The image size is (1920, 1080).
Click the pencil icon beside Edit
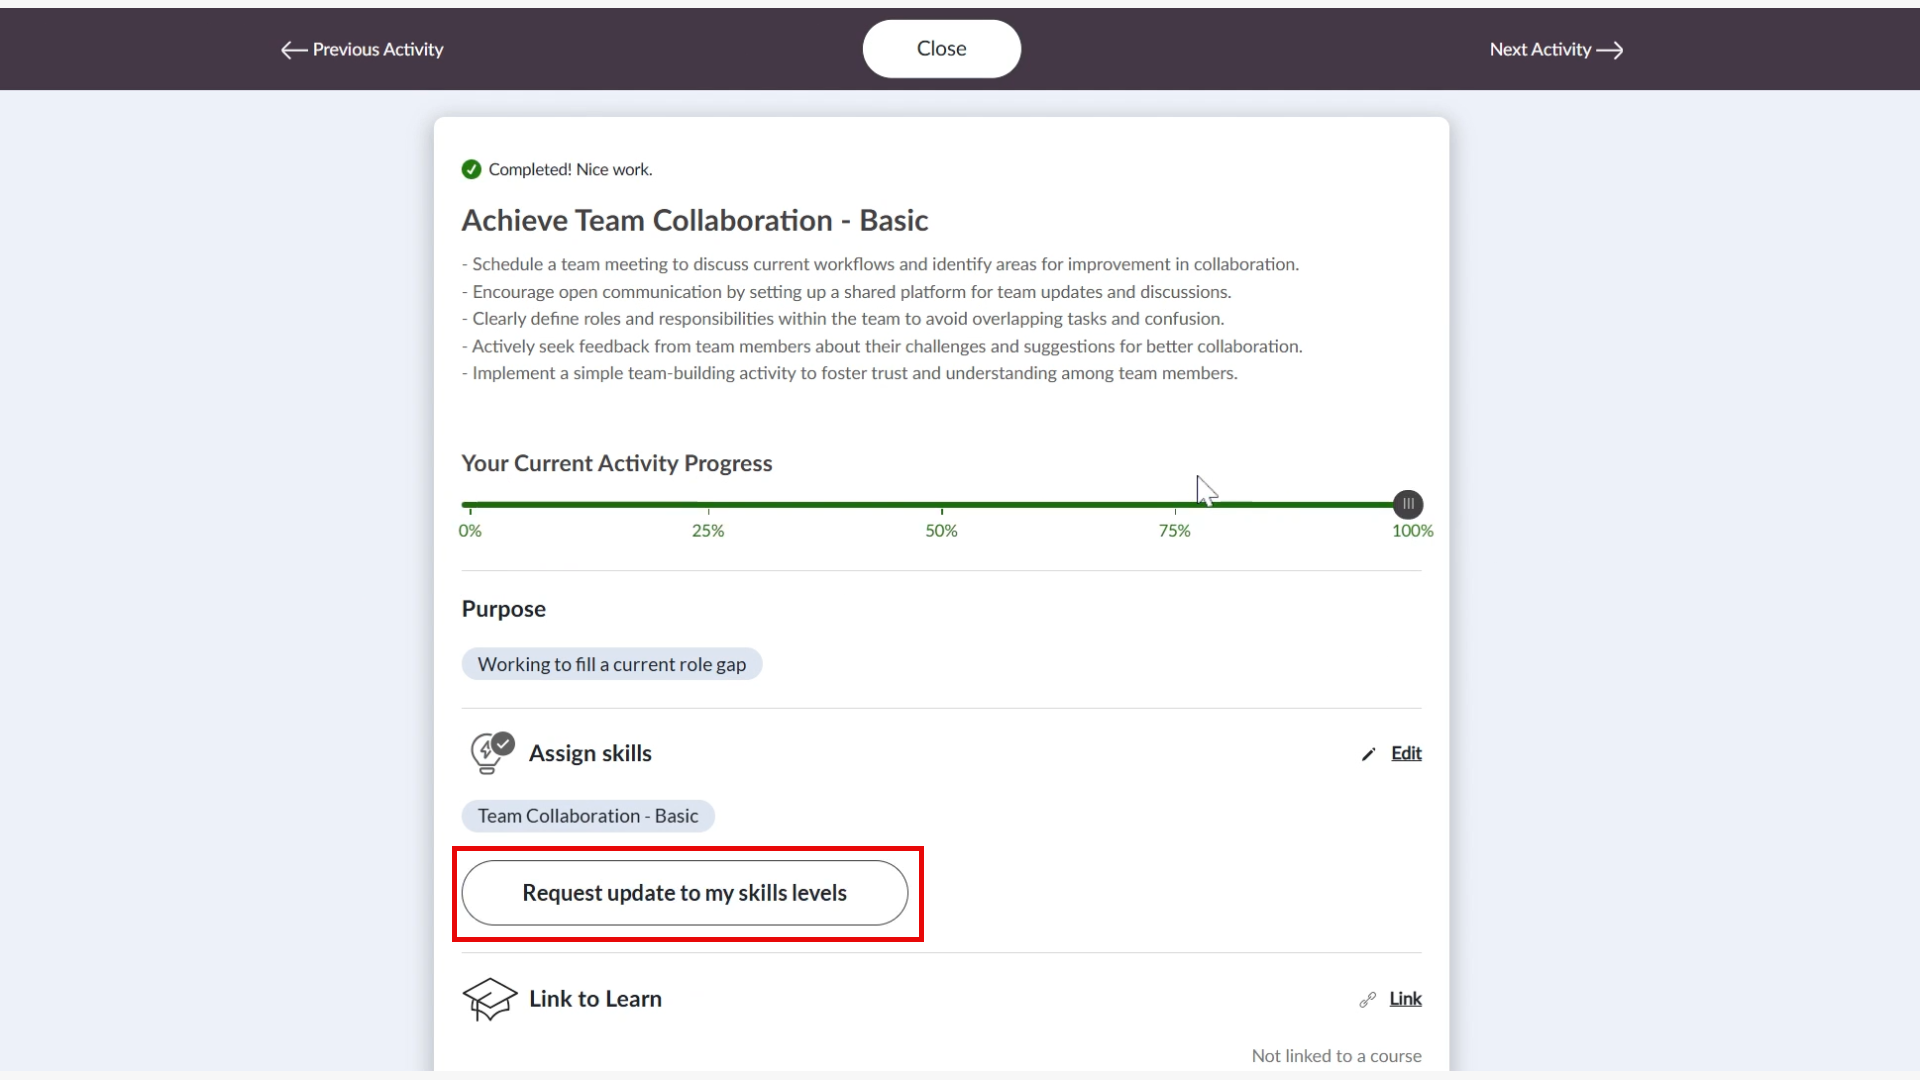pyautogui.click(x=1368, y=754)
